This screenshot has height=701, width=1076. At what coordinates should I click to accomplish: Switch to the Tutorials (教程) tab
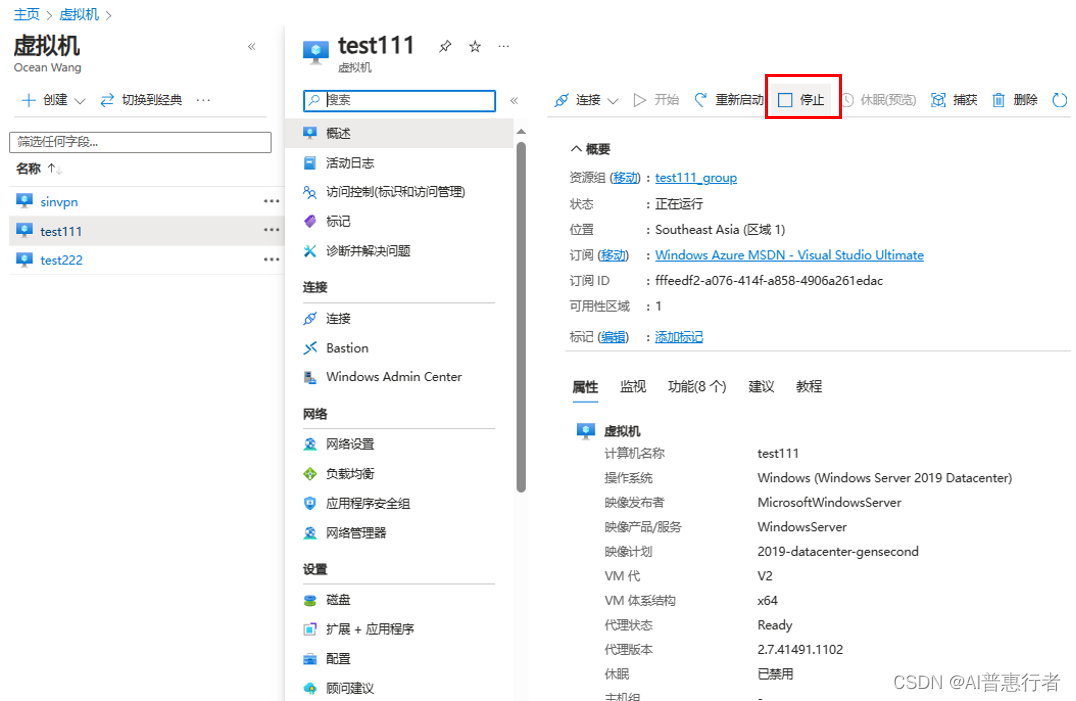pyautogui.click(x=809, y=387)
